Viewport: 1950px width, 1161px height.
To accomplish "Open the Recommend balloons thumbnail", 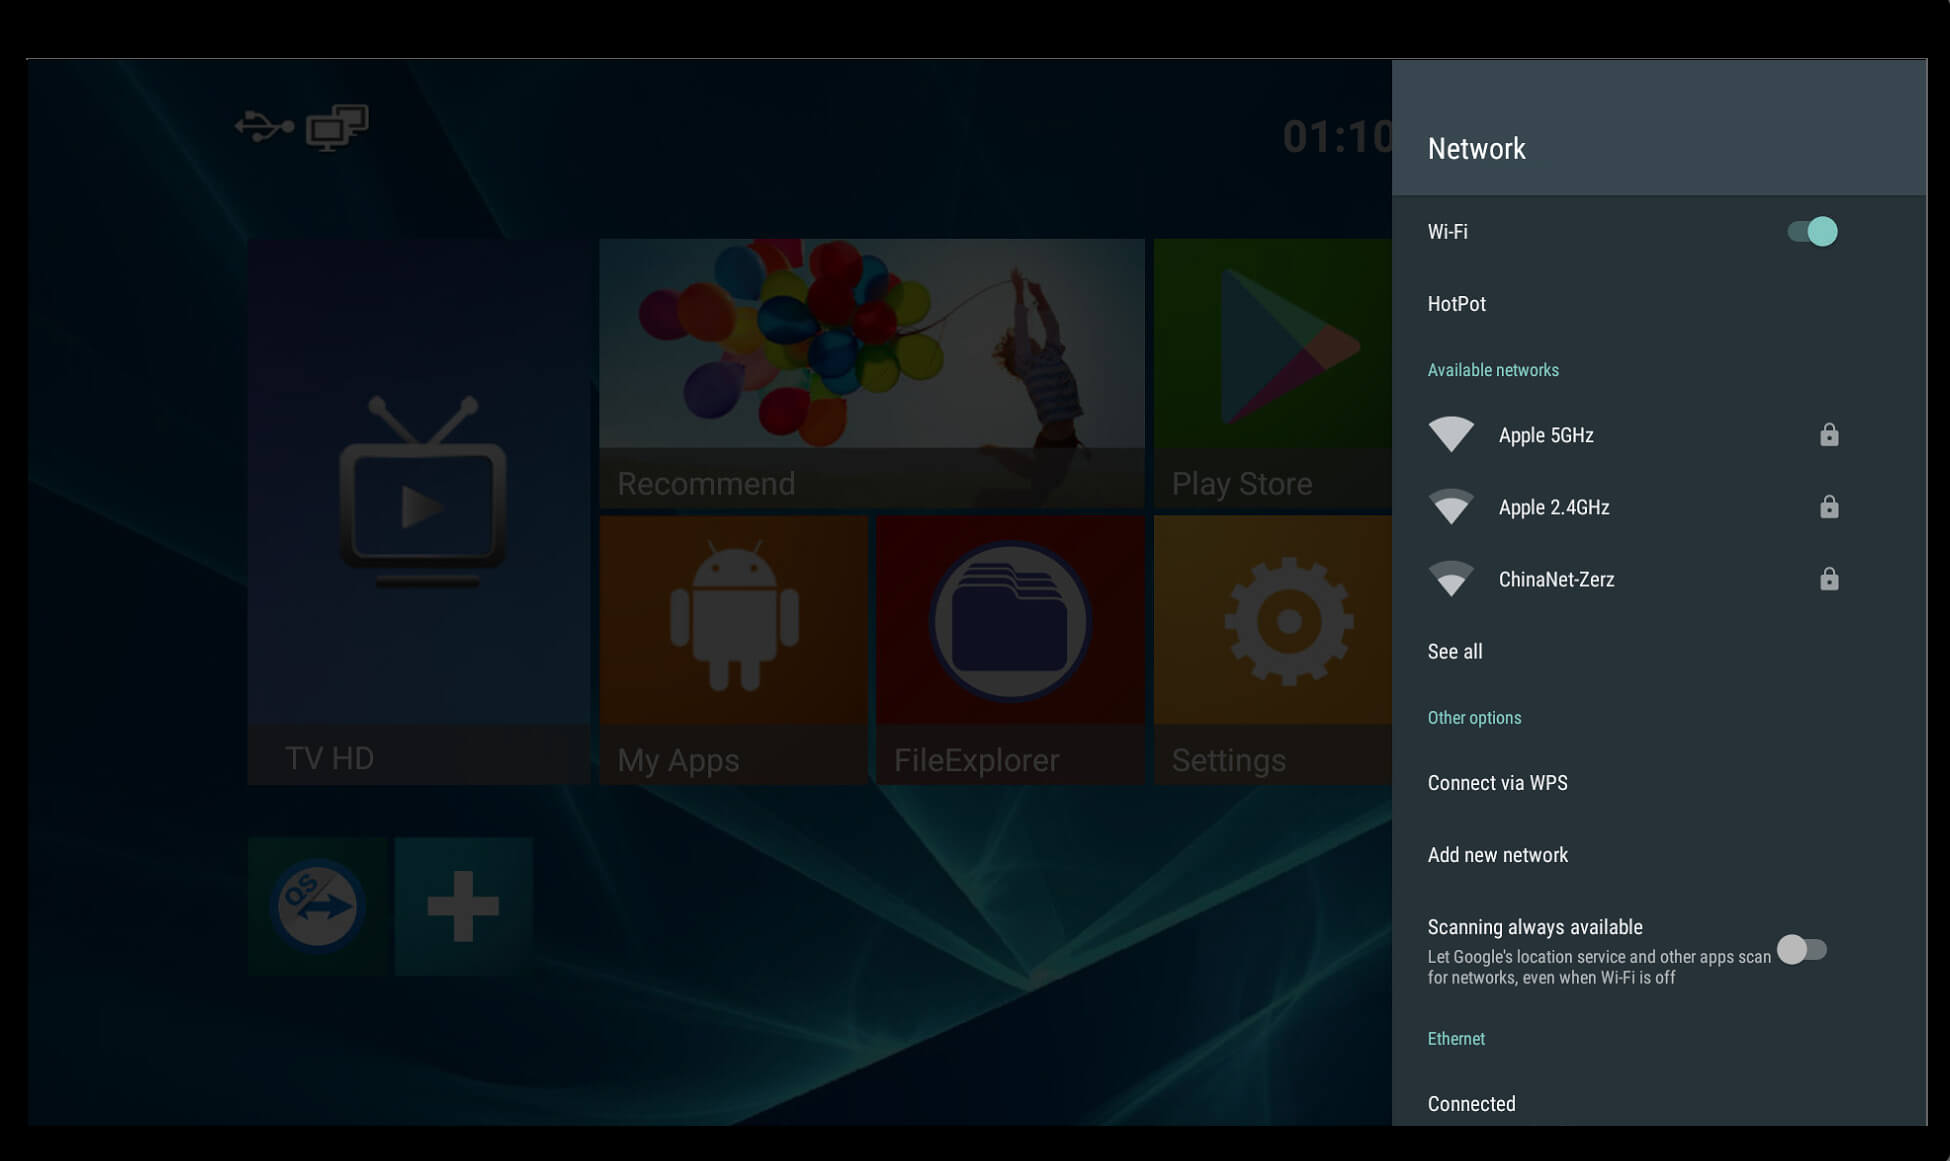I will 871,372.
